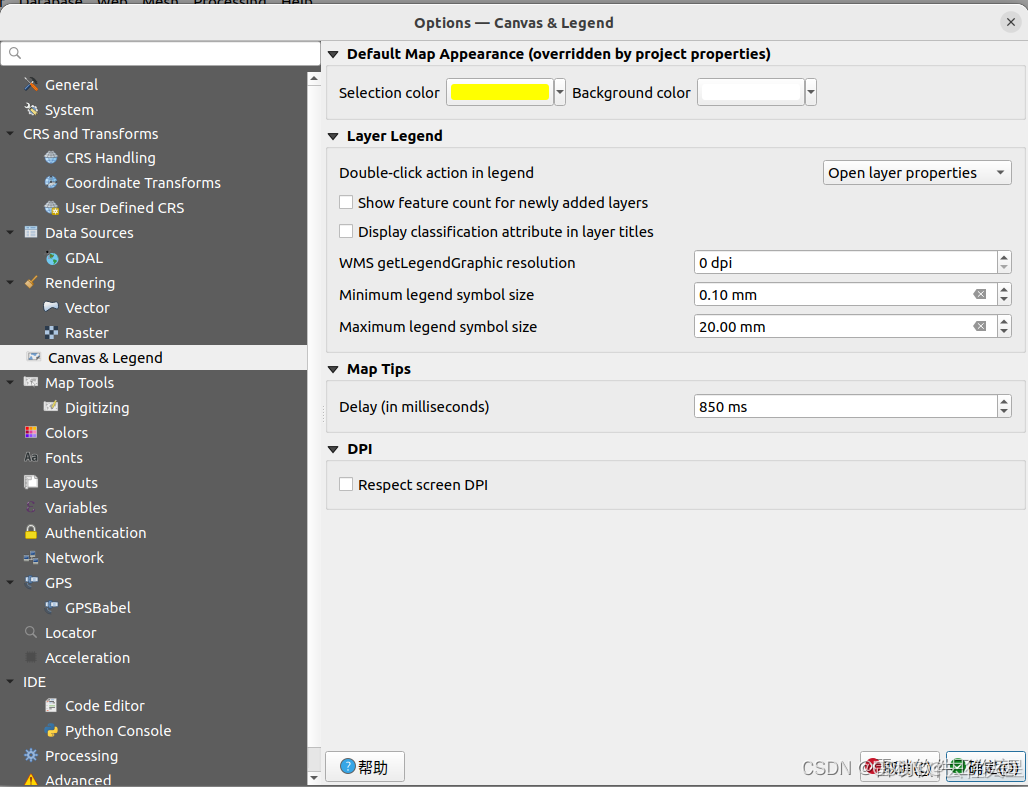
Task: Open the General settings icon
Action: (x=31, y=85)
